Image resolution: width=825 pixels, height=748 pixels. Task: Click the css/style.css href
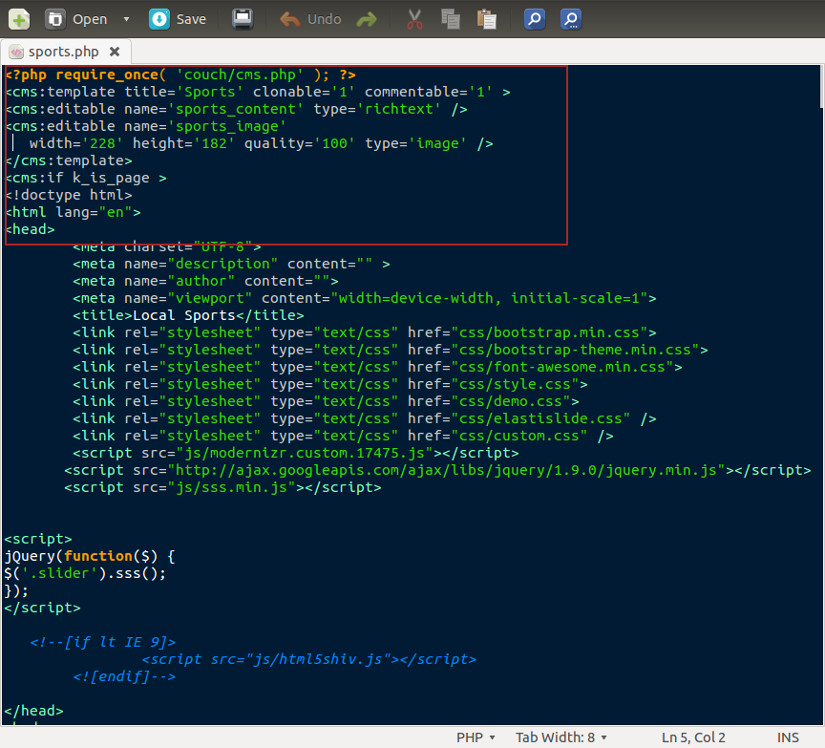[x=515, y=385]
